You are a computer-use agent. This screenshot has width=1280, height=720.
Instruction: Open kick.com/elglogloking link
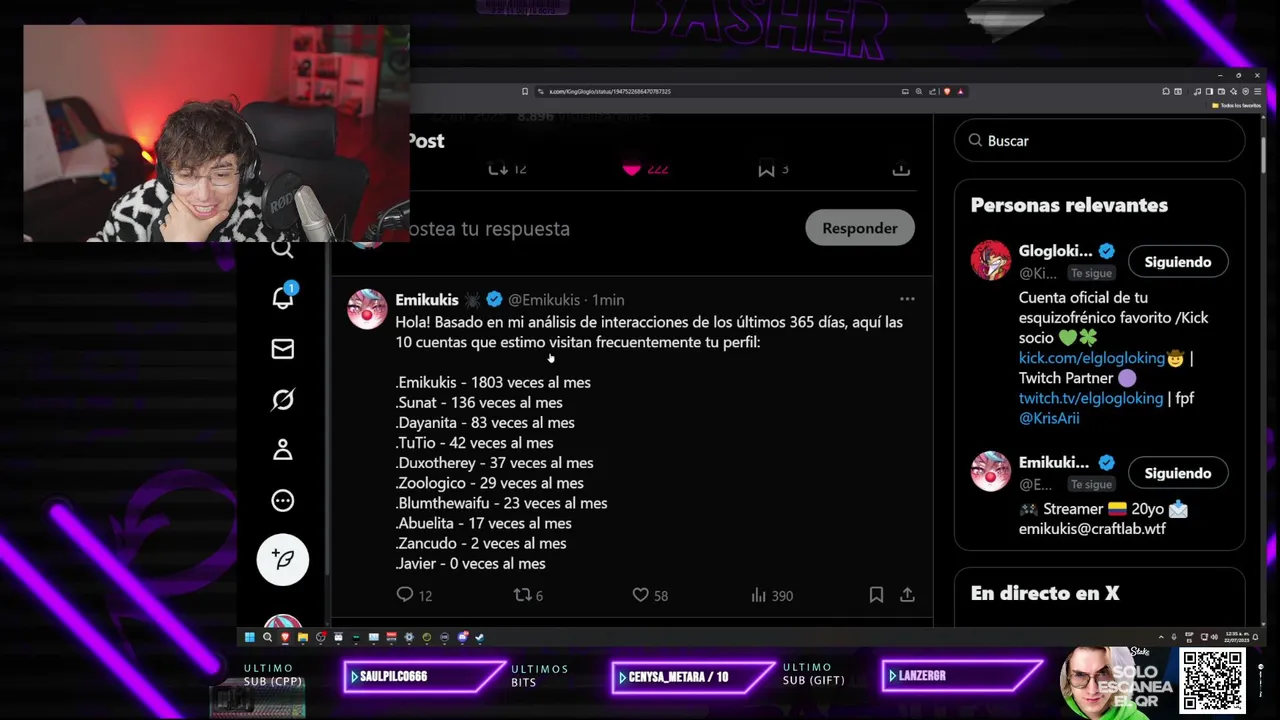(x=1092, y=358)
